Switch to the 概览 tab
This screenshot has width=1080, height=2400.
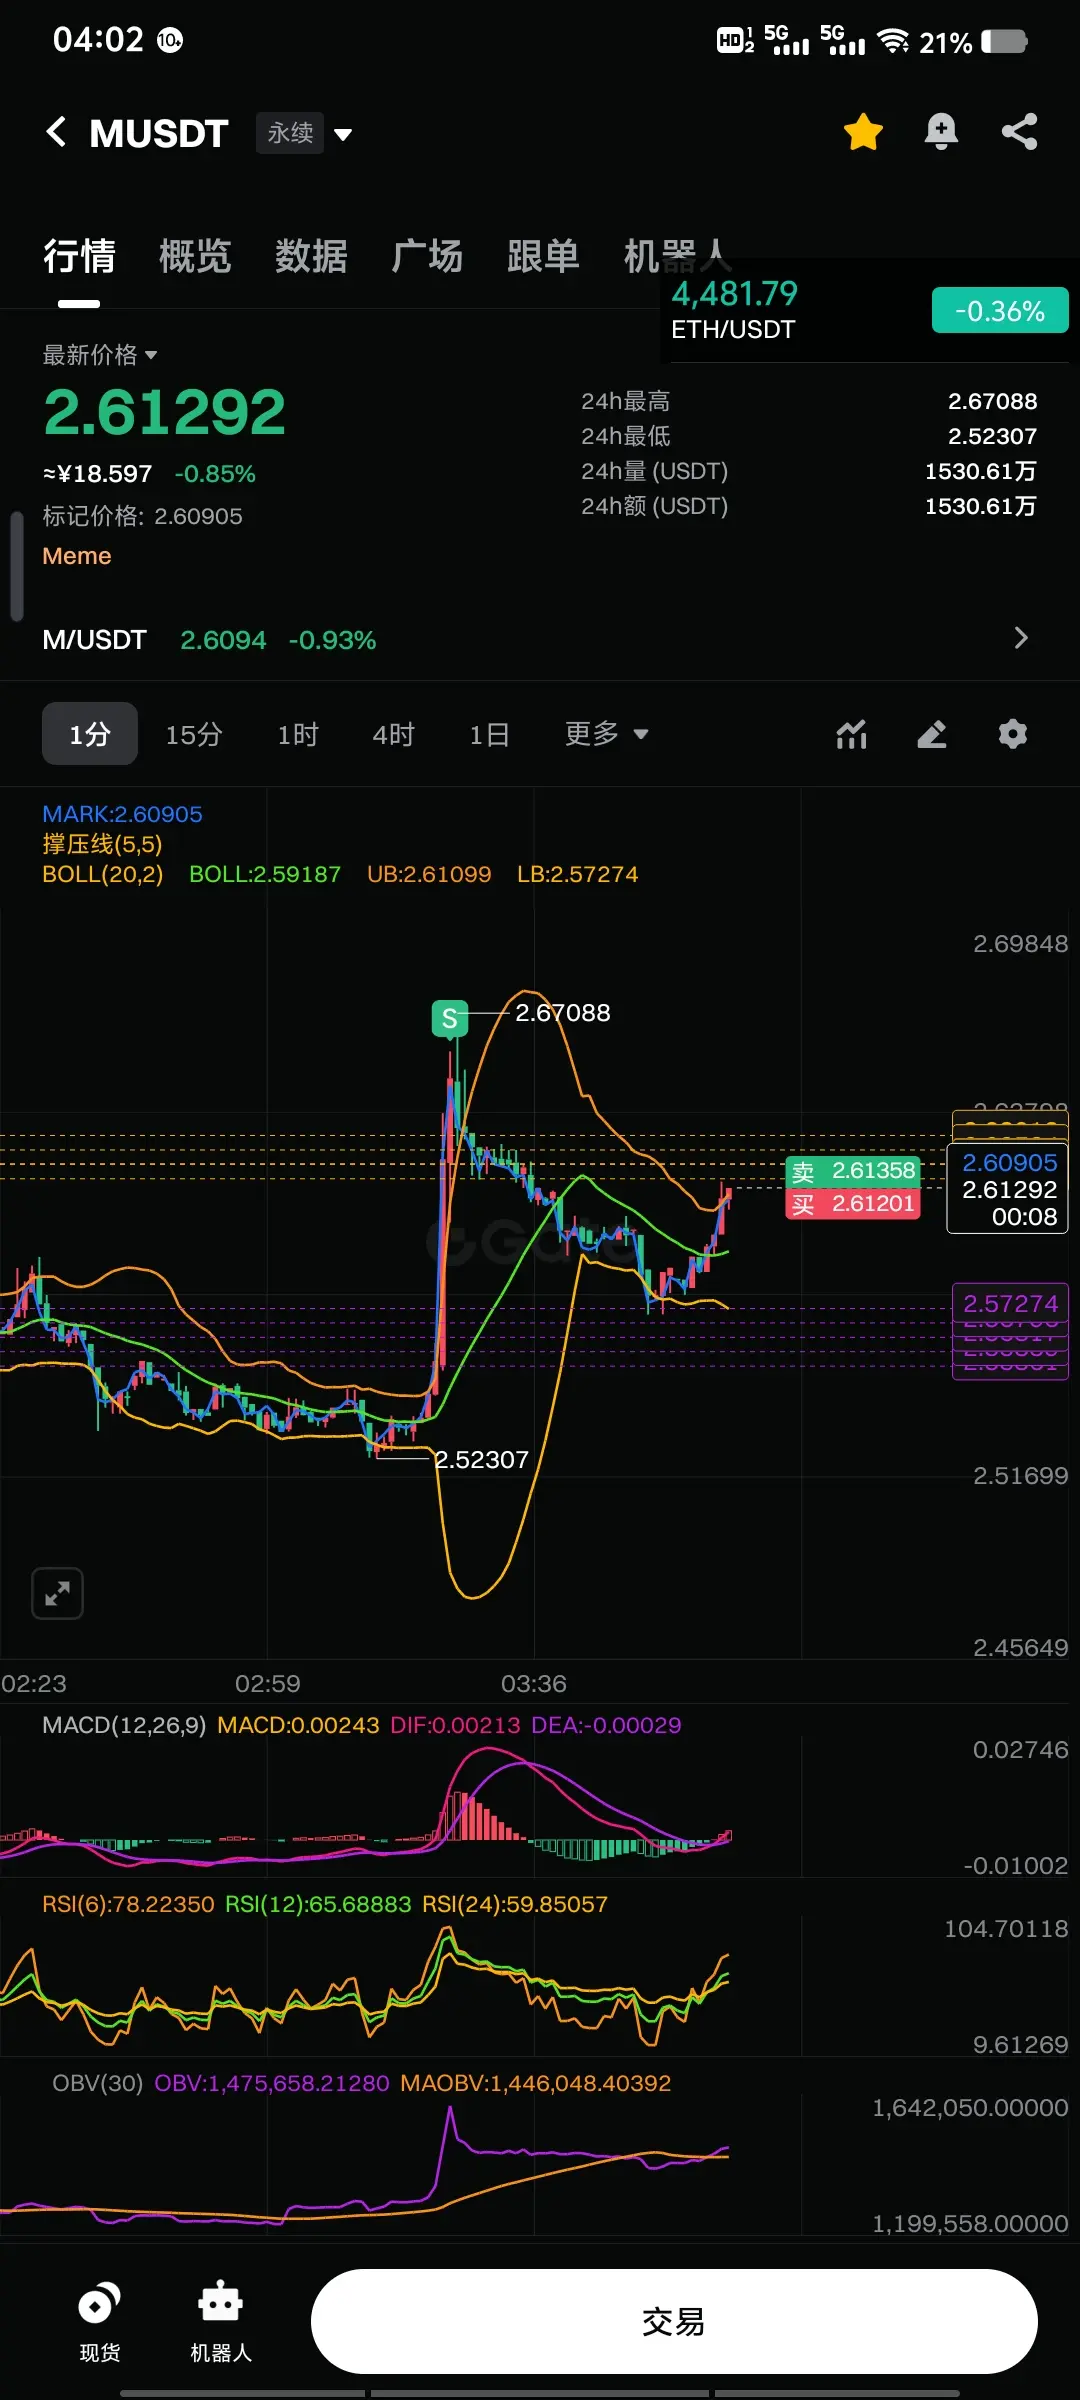coord(195,257)
